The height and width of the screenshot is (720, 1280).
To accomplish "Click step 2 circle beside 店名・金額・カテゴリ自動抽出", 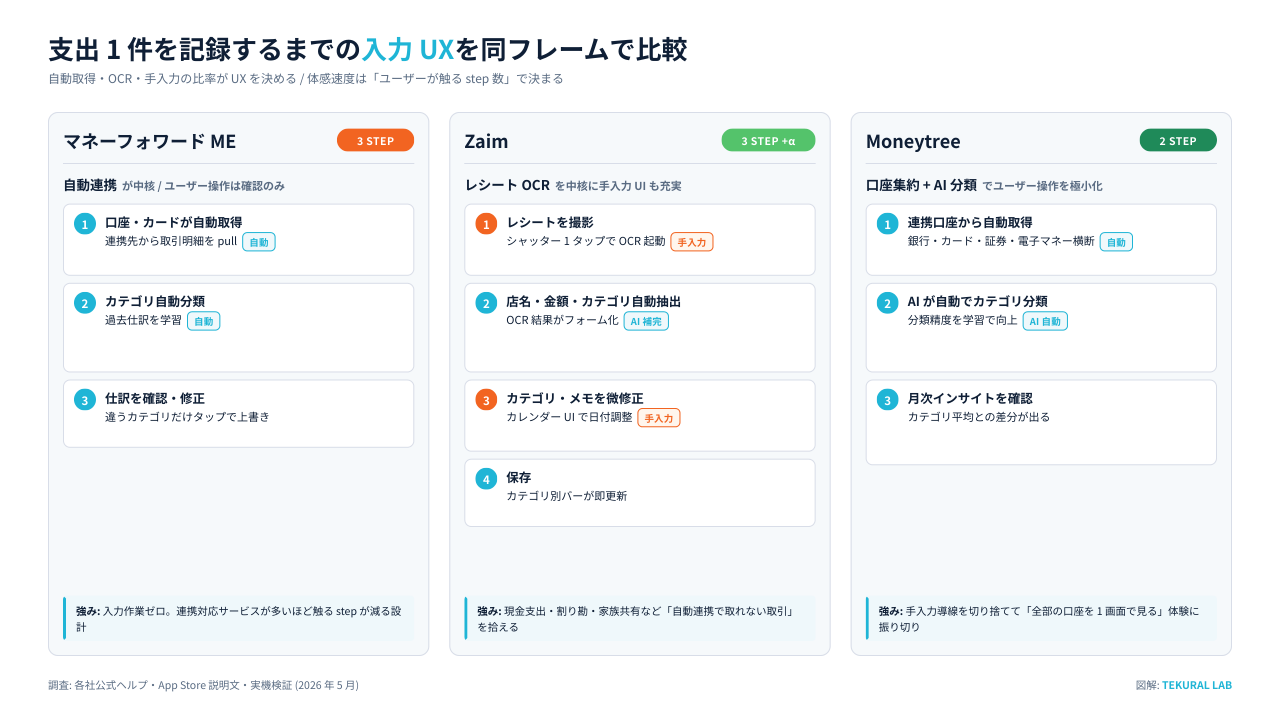I will pos(486,303).
